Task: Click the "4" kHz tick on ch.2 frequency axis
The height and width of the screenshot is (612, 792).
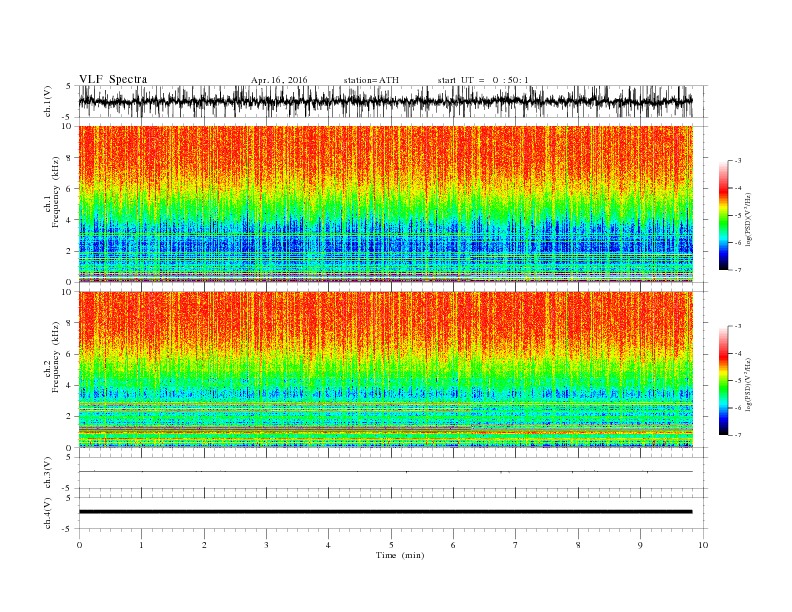Action: [x=69, y=386]
